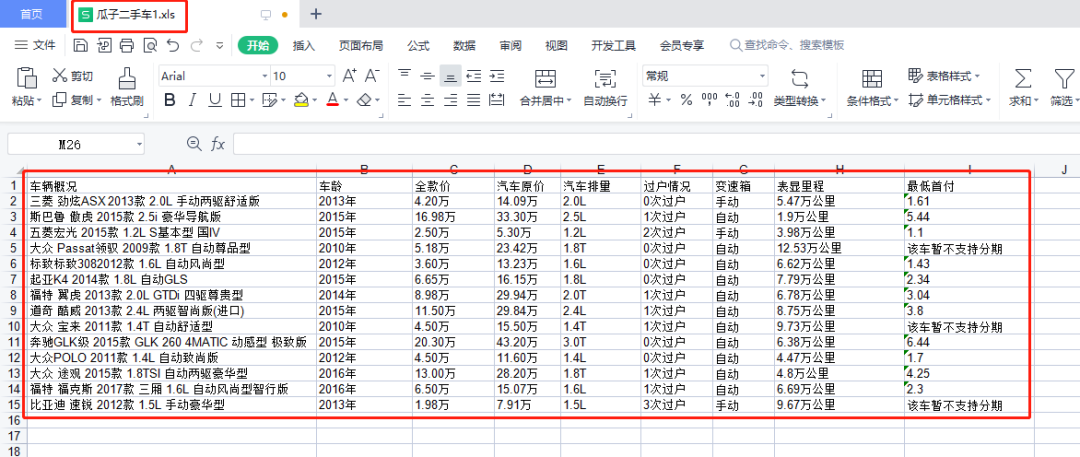Open the borders dropdown arrow

pyautogui.click(x=251, y=101)
